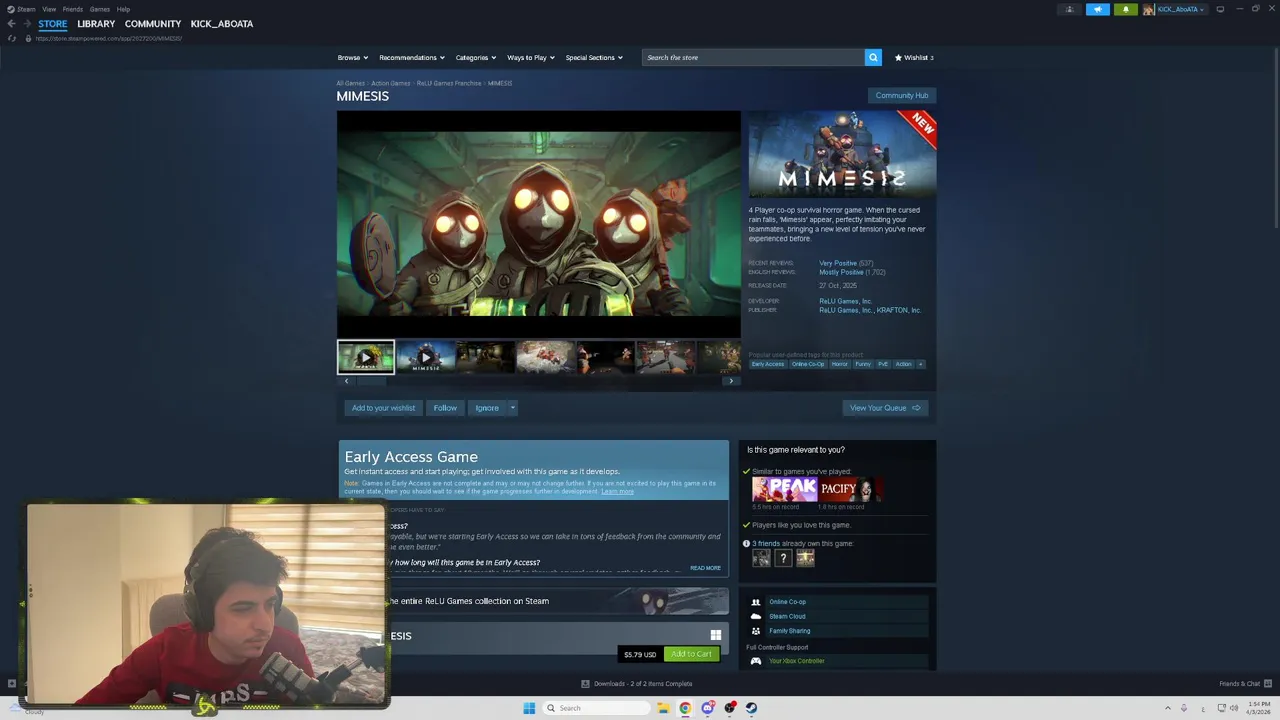
Task: Open the Wishlist star link
Action: [x=914, y=57]
